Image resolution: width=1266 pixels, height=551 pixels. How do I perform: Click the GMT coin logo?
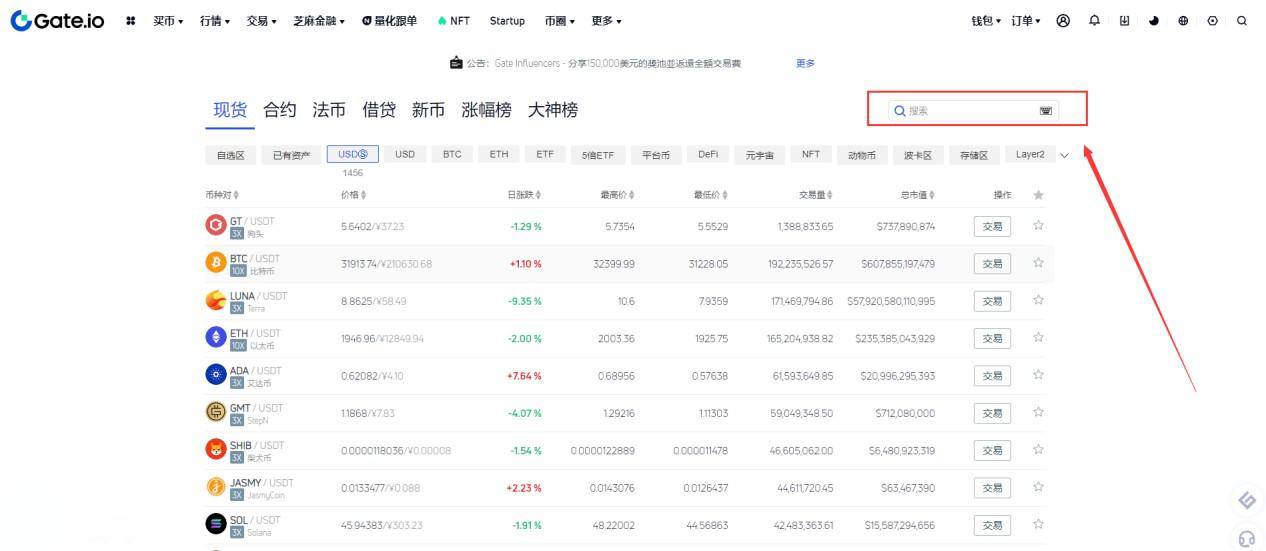click(215, 412)
